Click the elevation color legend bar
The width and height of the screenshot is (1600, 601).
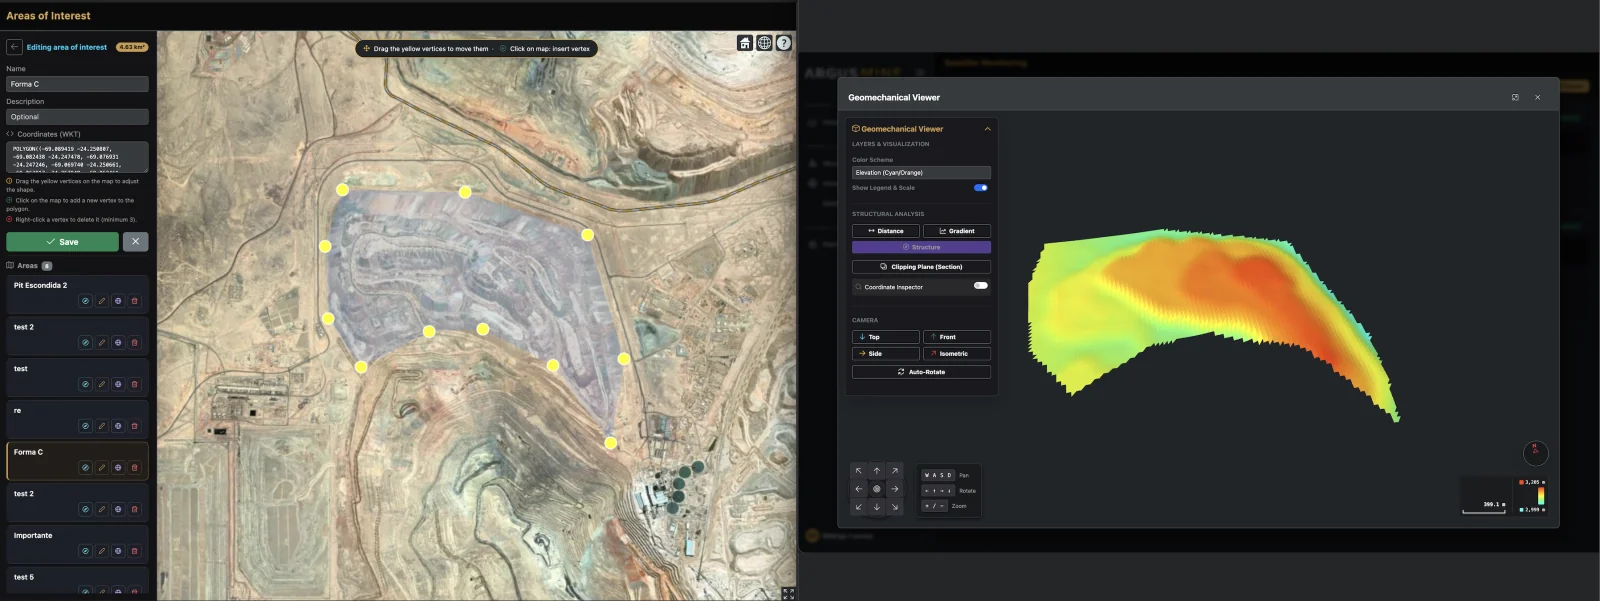pyautogui.click(x=1541, y=496)
